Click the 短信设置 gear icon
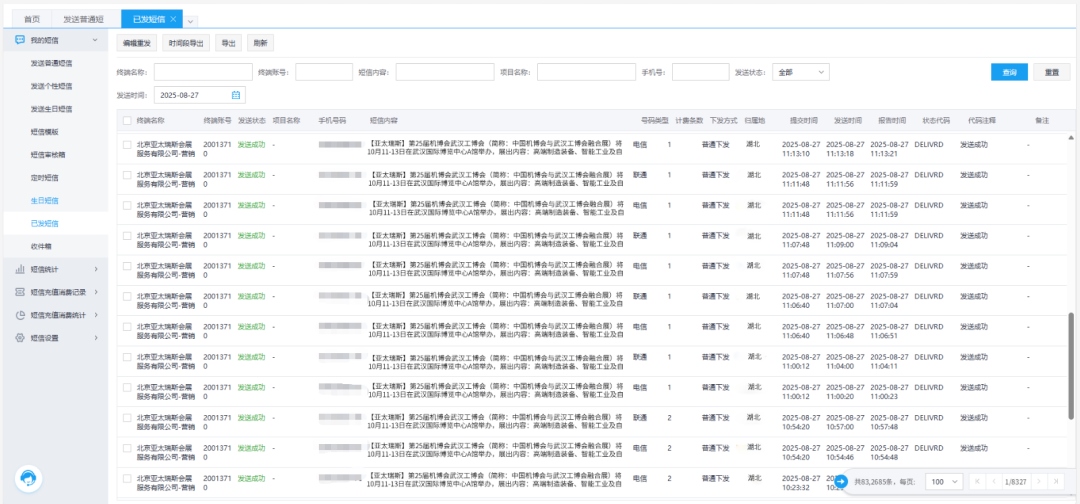 pos(20,338)
